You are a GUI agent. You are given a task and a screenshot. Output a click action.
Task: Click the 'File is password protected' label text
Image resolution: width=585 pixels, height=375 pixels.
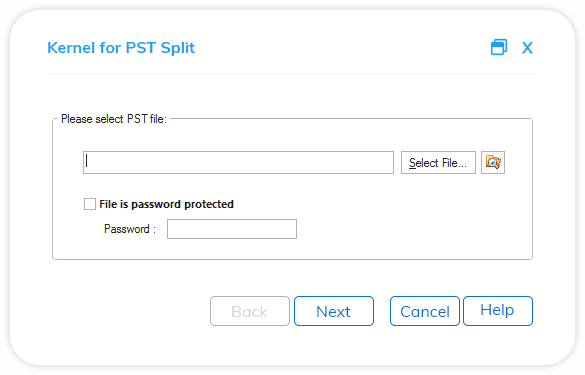coord(166,204)
